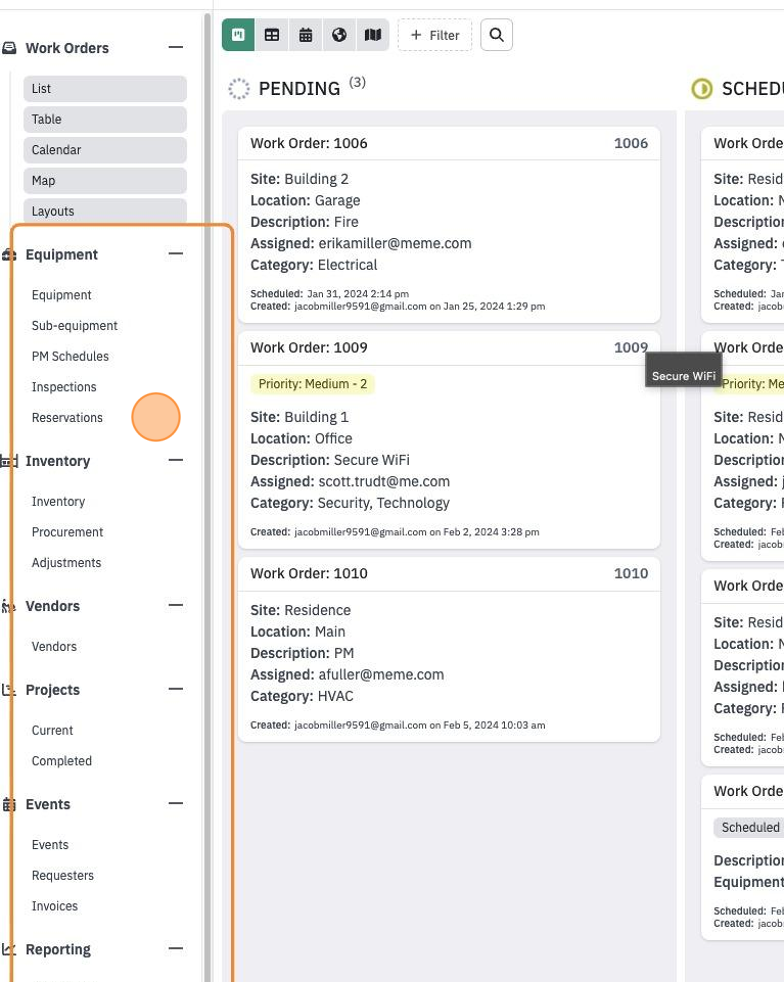
Task: View Completed projects
Action: click(62, 762)
